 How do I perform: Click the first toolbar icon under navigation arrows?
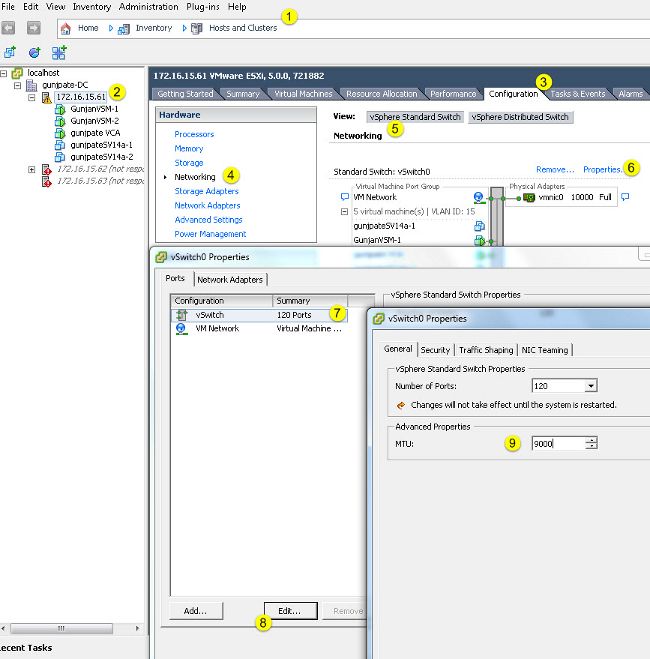click(x=10, y=53)
